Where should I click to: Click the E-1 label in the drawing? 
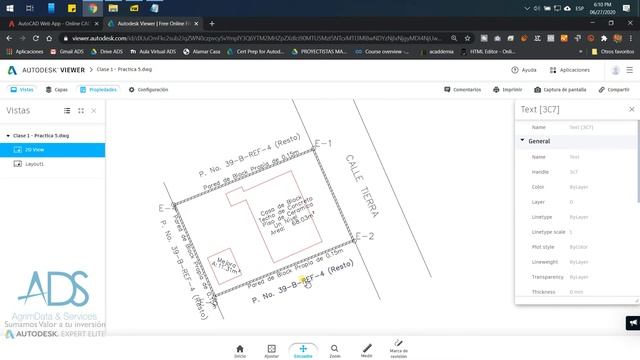[323, 143]
